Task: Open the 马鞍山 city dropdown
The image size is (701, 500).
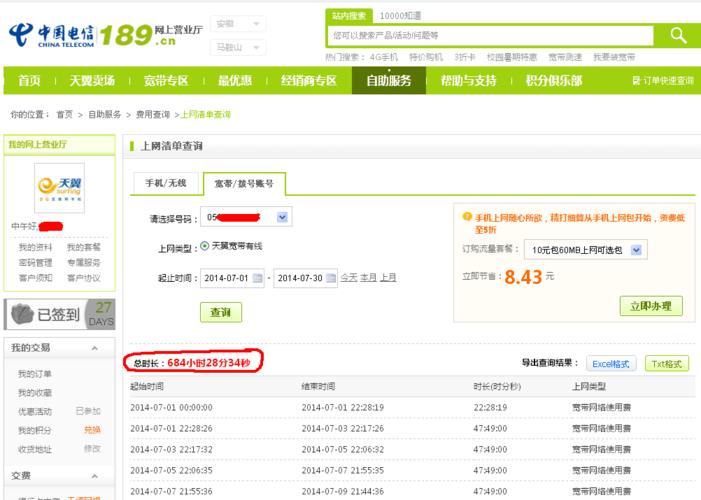Action: 240,47
